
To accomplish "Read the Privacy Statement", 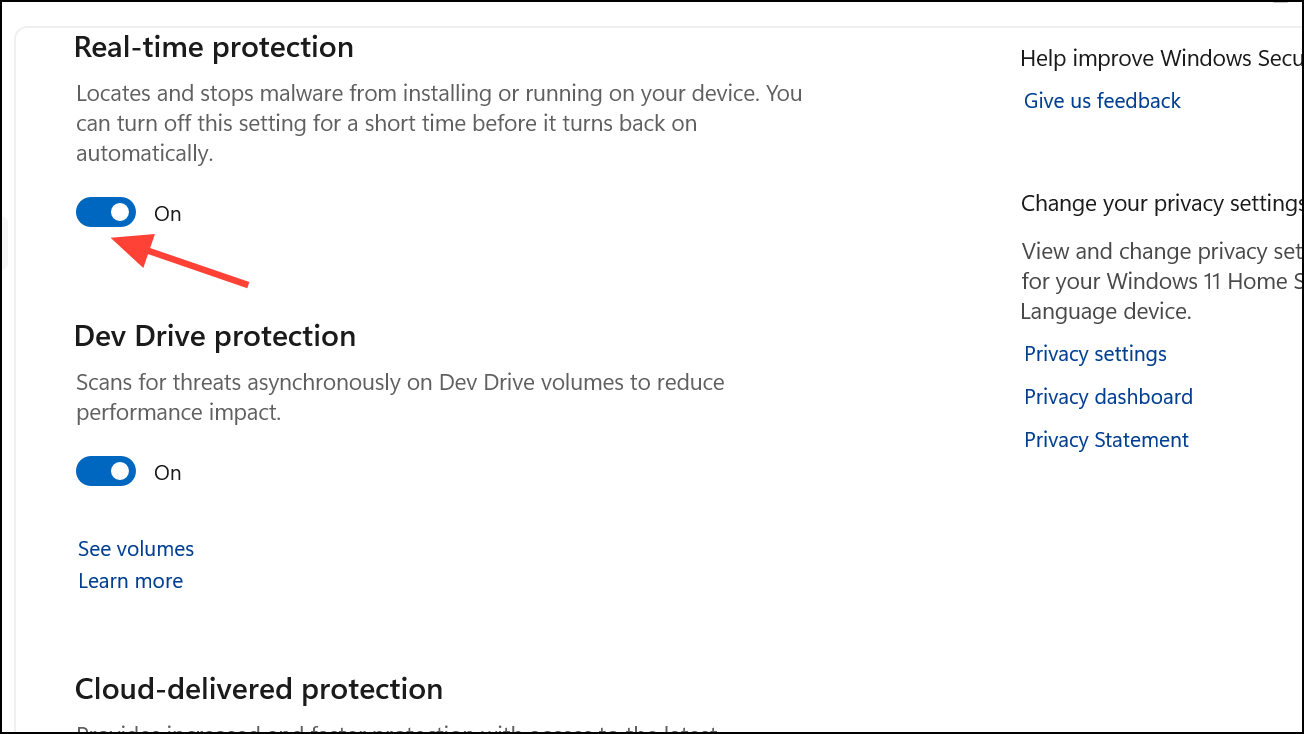I will (x=1106, y=439).
